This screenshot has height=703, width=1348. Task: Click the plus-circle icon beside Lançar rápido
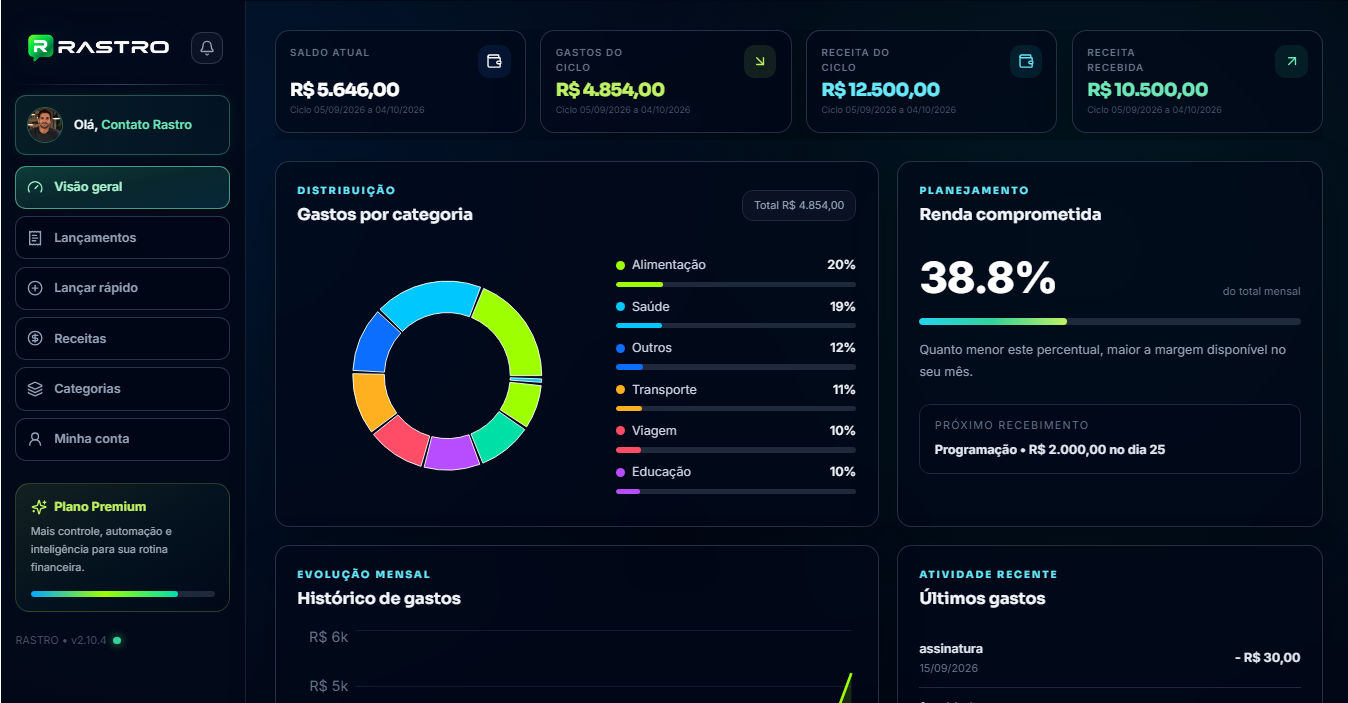[35, 288]
